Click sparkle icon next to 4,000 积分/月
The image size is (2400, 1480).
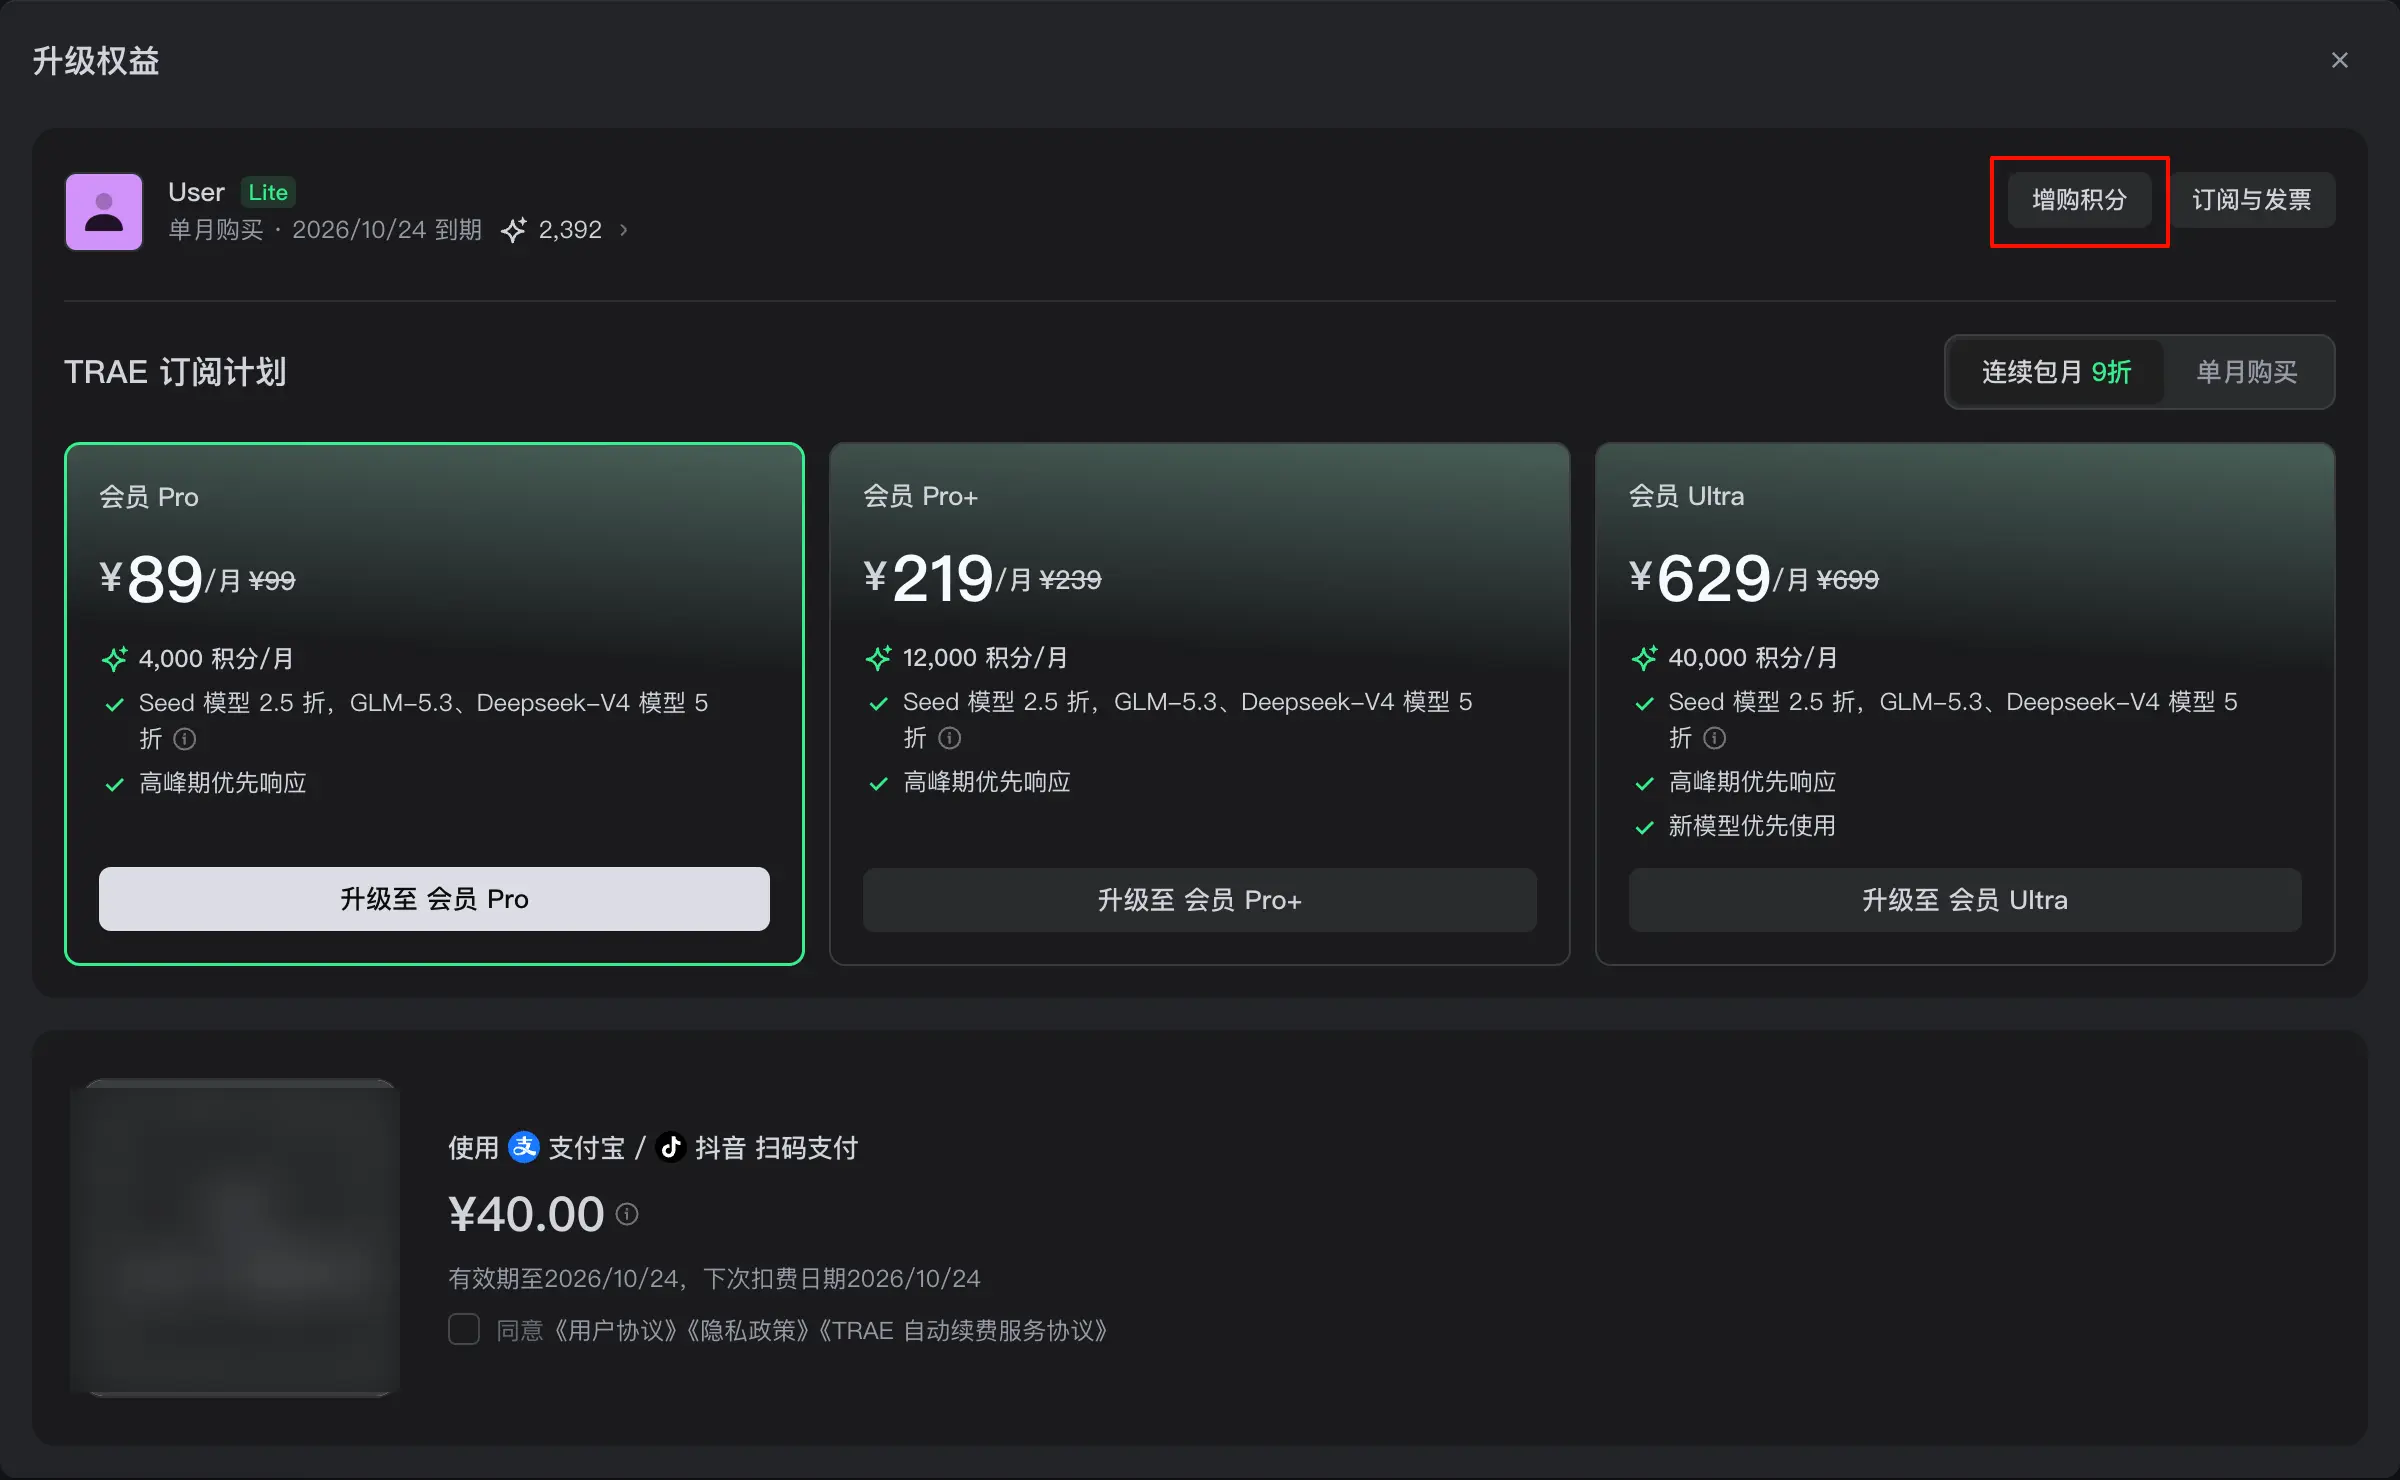pos(115,659)
